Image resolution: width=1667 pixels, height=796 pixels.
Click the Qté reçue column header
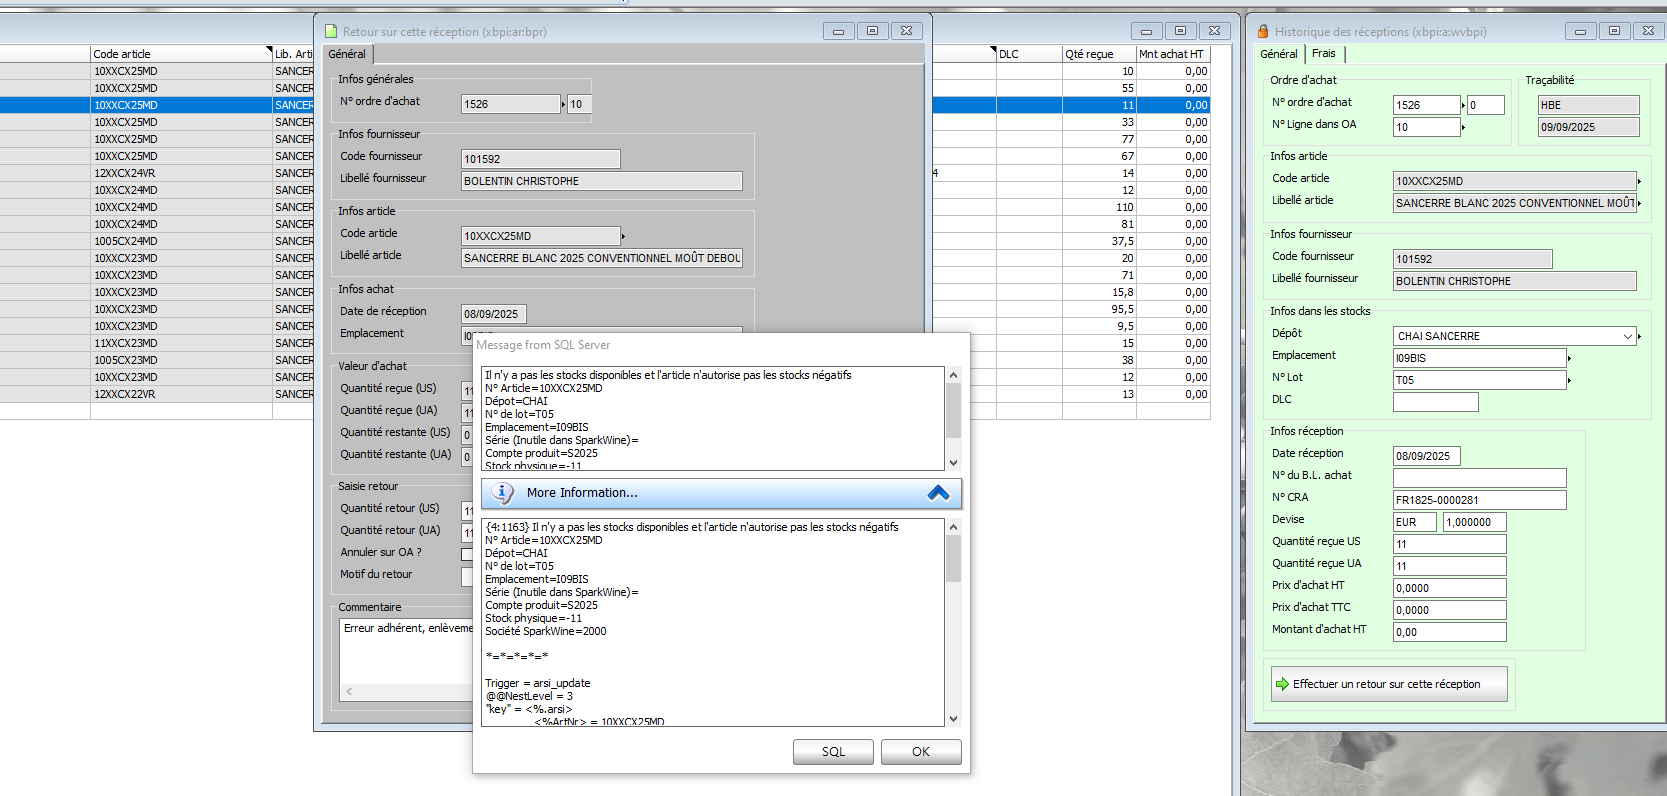1097,54
